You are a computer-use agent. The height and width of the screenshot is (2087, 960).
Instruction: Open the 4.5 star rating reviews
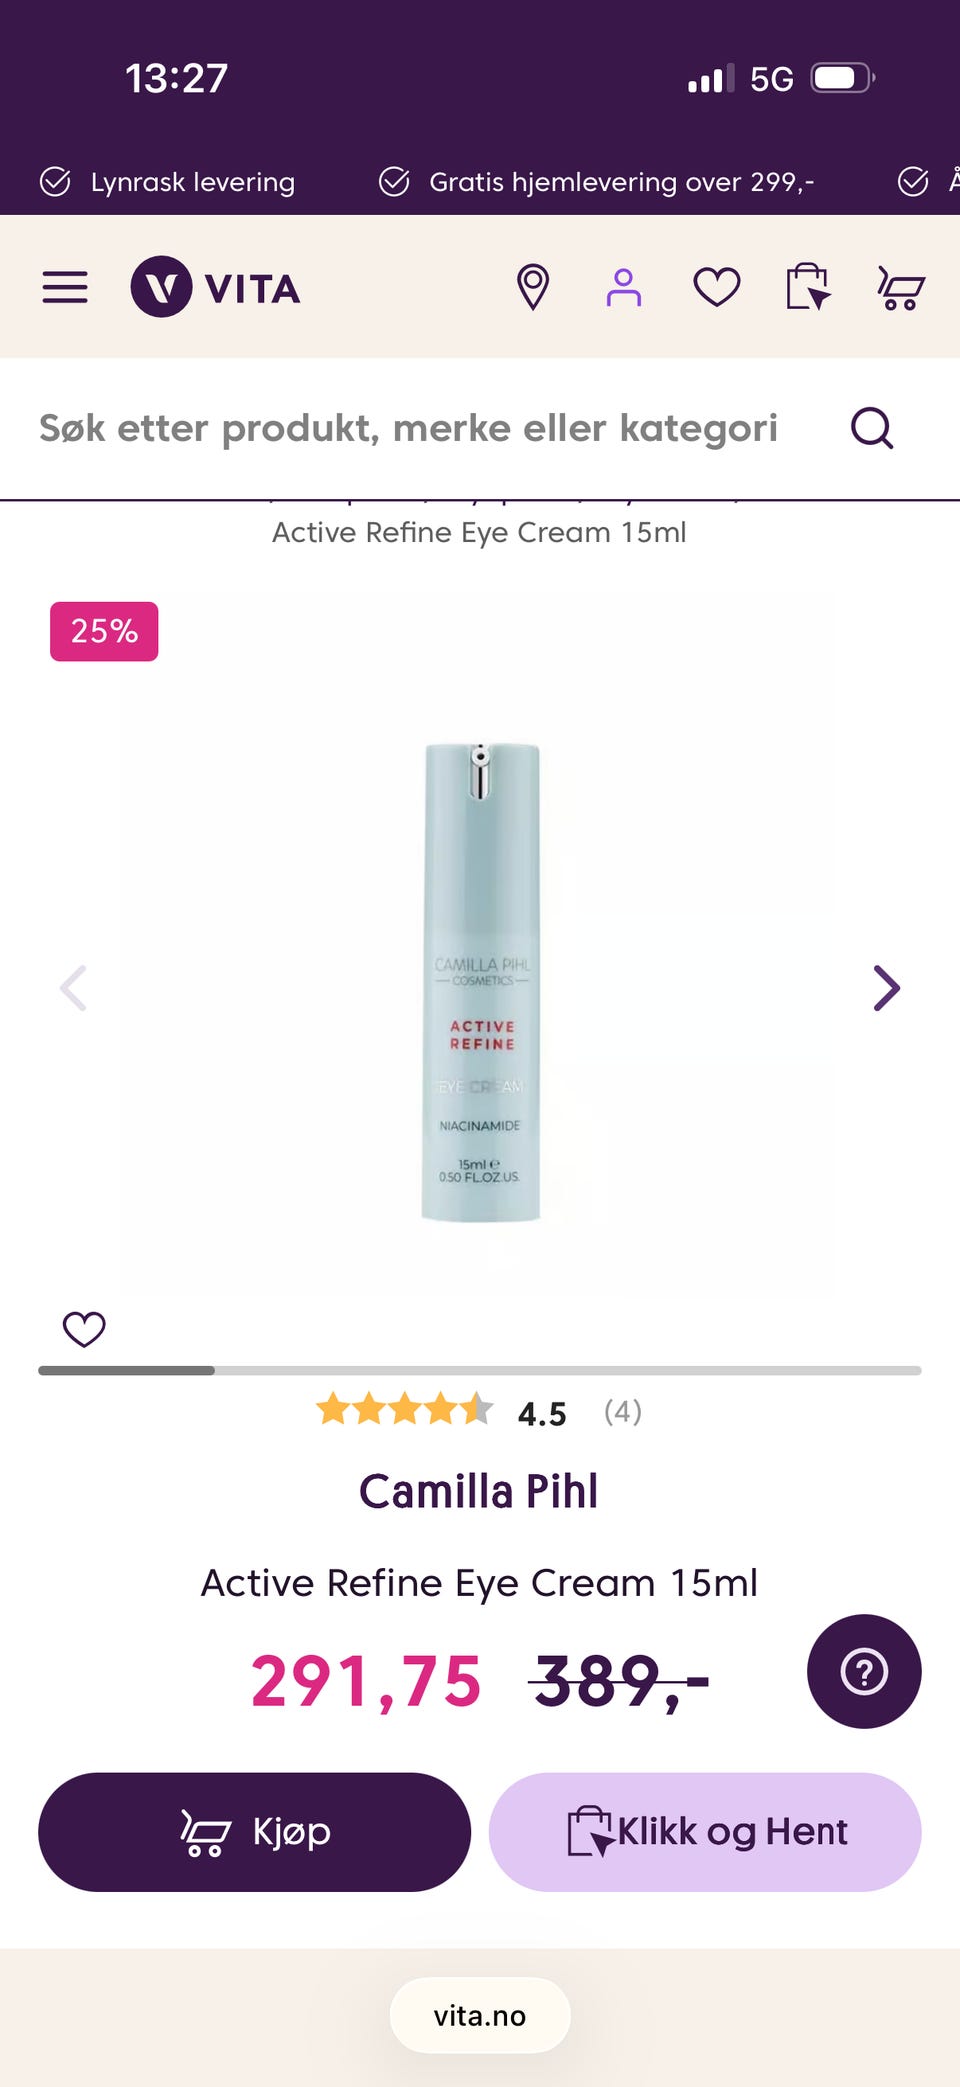coord(479,1411)
